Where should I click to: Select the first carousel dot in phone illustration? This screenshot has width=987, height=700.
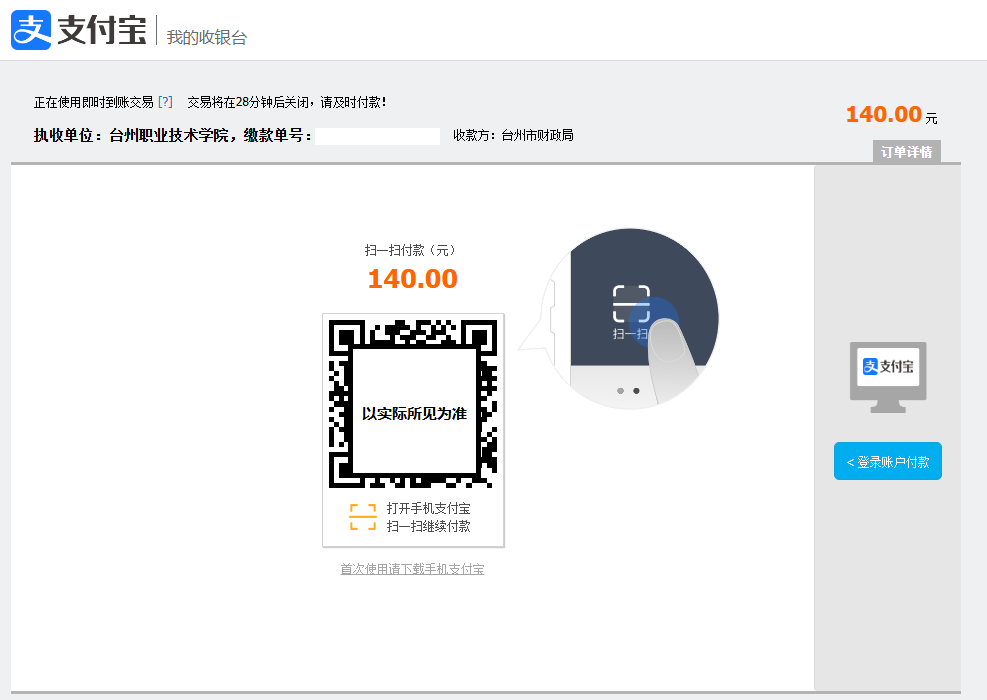(x=620, y=391)
